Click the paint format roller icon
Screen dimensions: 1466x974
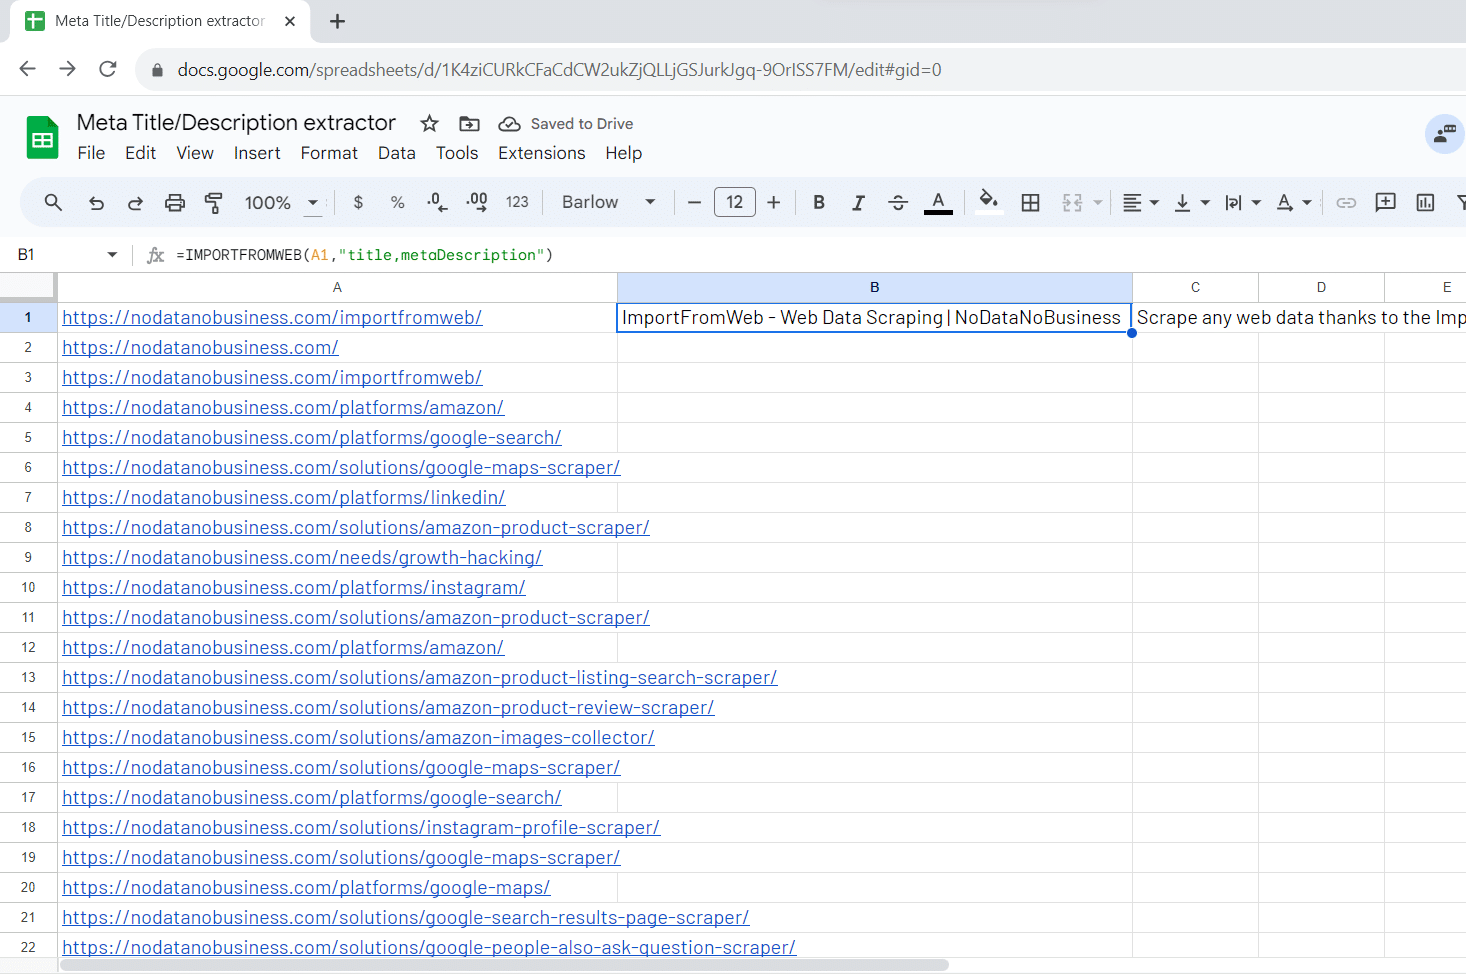coord(213,203)
